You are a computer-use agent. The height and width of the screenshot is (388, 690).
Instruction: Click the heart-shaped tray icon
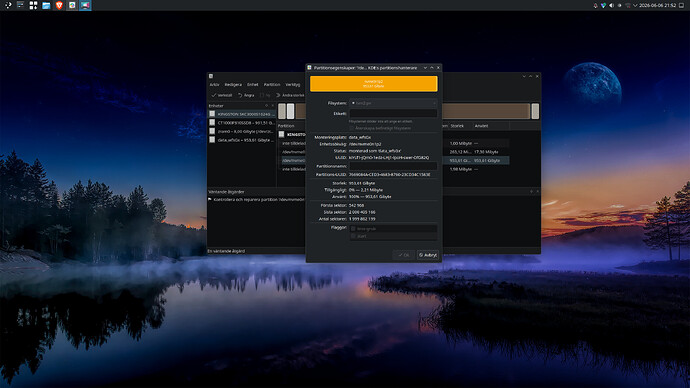[603, 5]
